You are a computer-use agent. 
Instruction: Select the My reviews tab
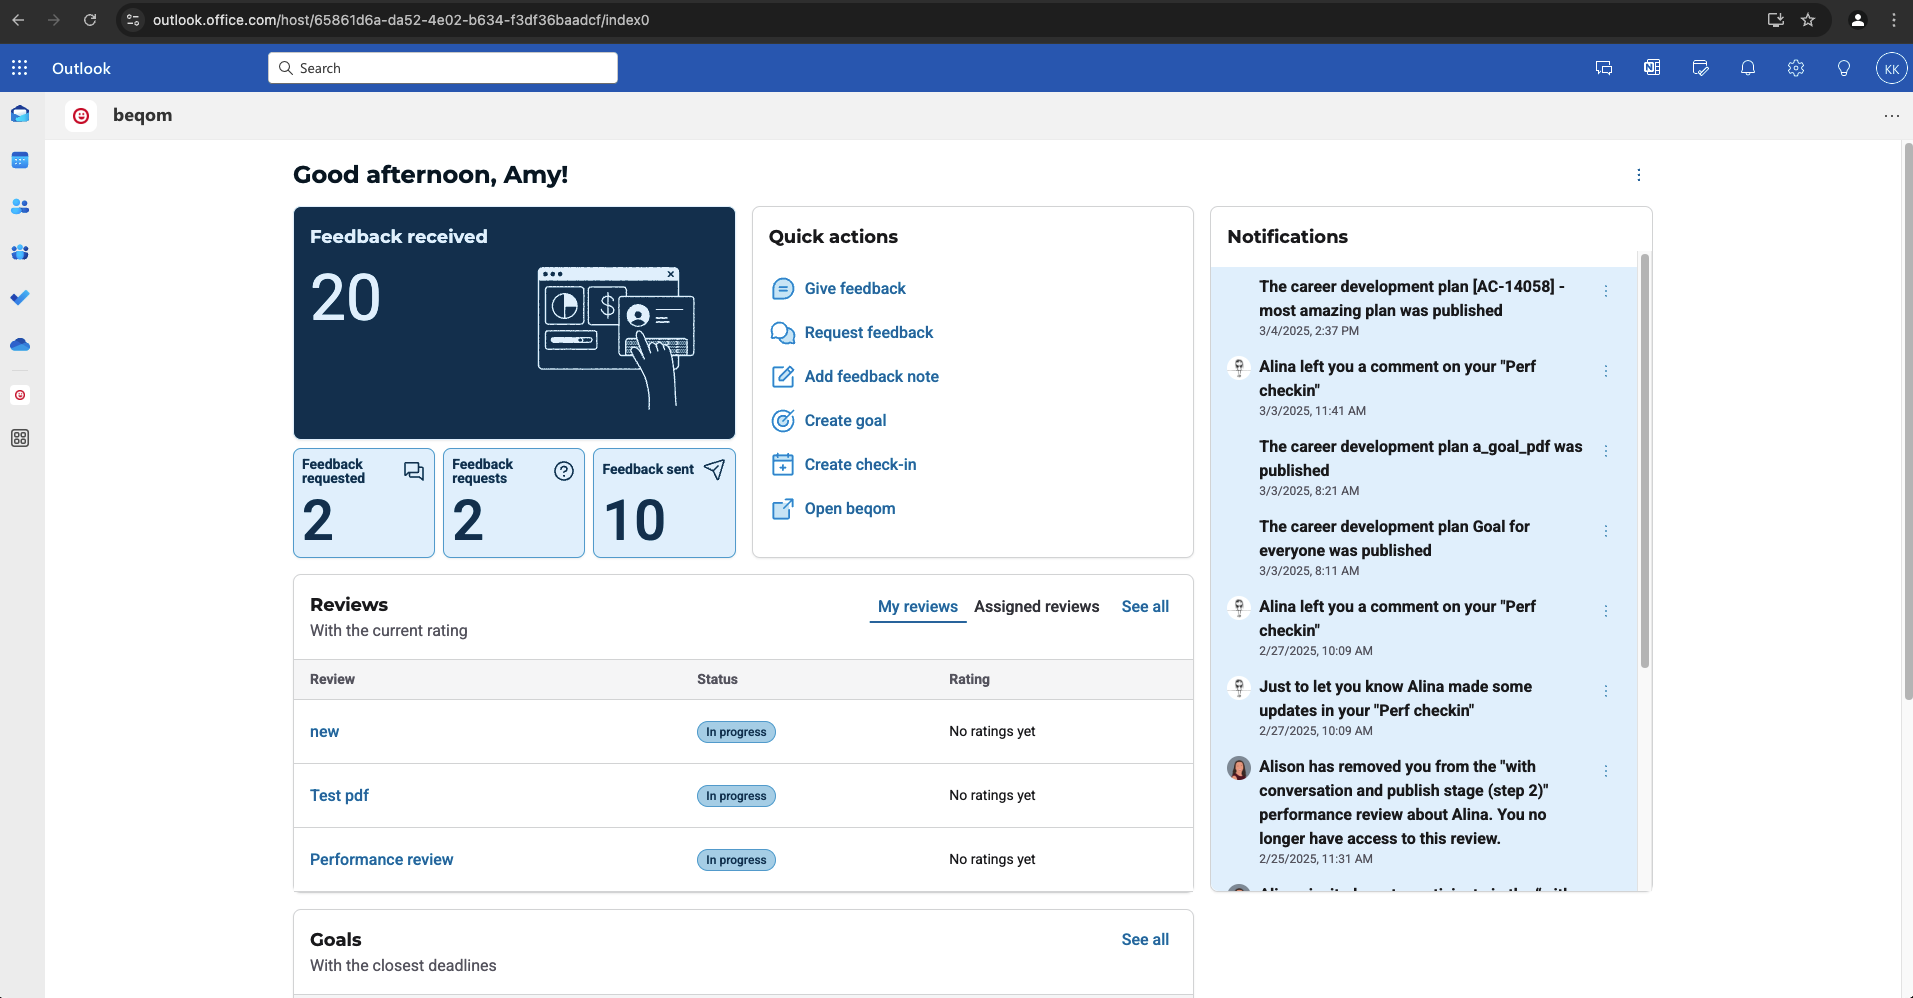point(917,606)
